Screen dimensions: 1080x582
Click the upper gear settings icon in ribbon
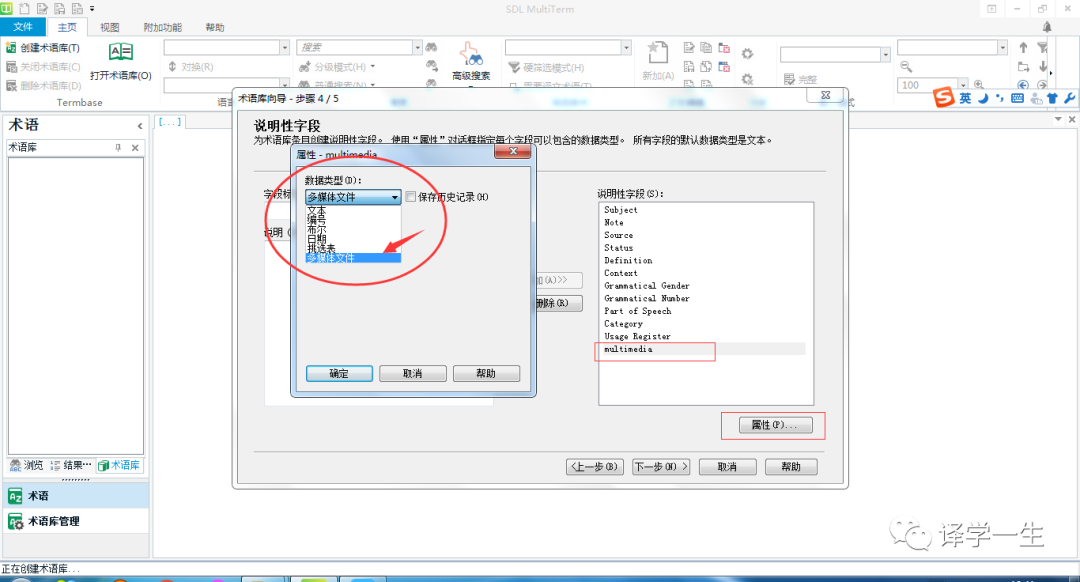[x=747, y=54]
